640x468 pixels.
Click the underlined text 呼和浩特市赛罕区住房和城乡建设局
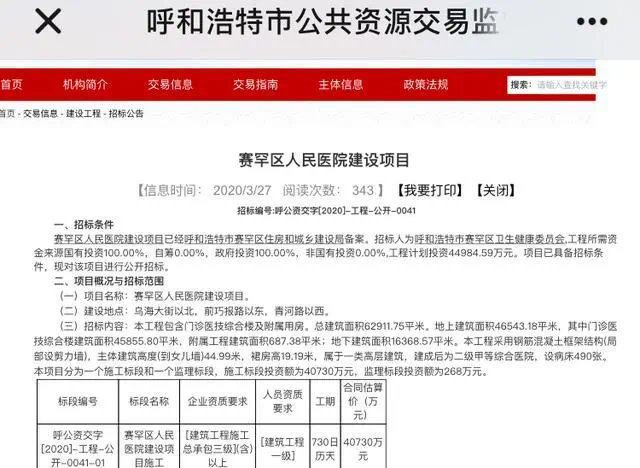point(264,239)
